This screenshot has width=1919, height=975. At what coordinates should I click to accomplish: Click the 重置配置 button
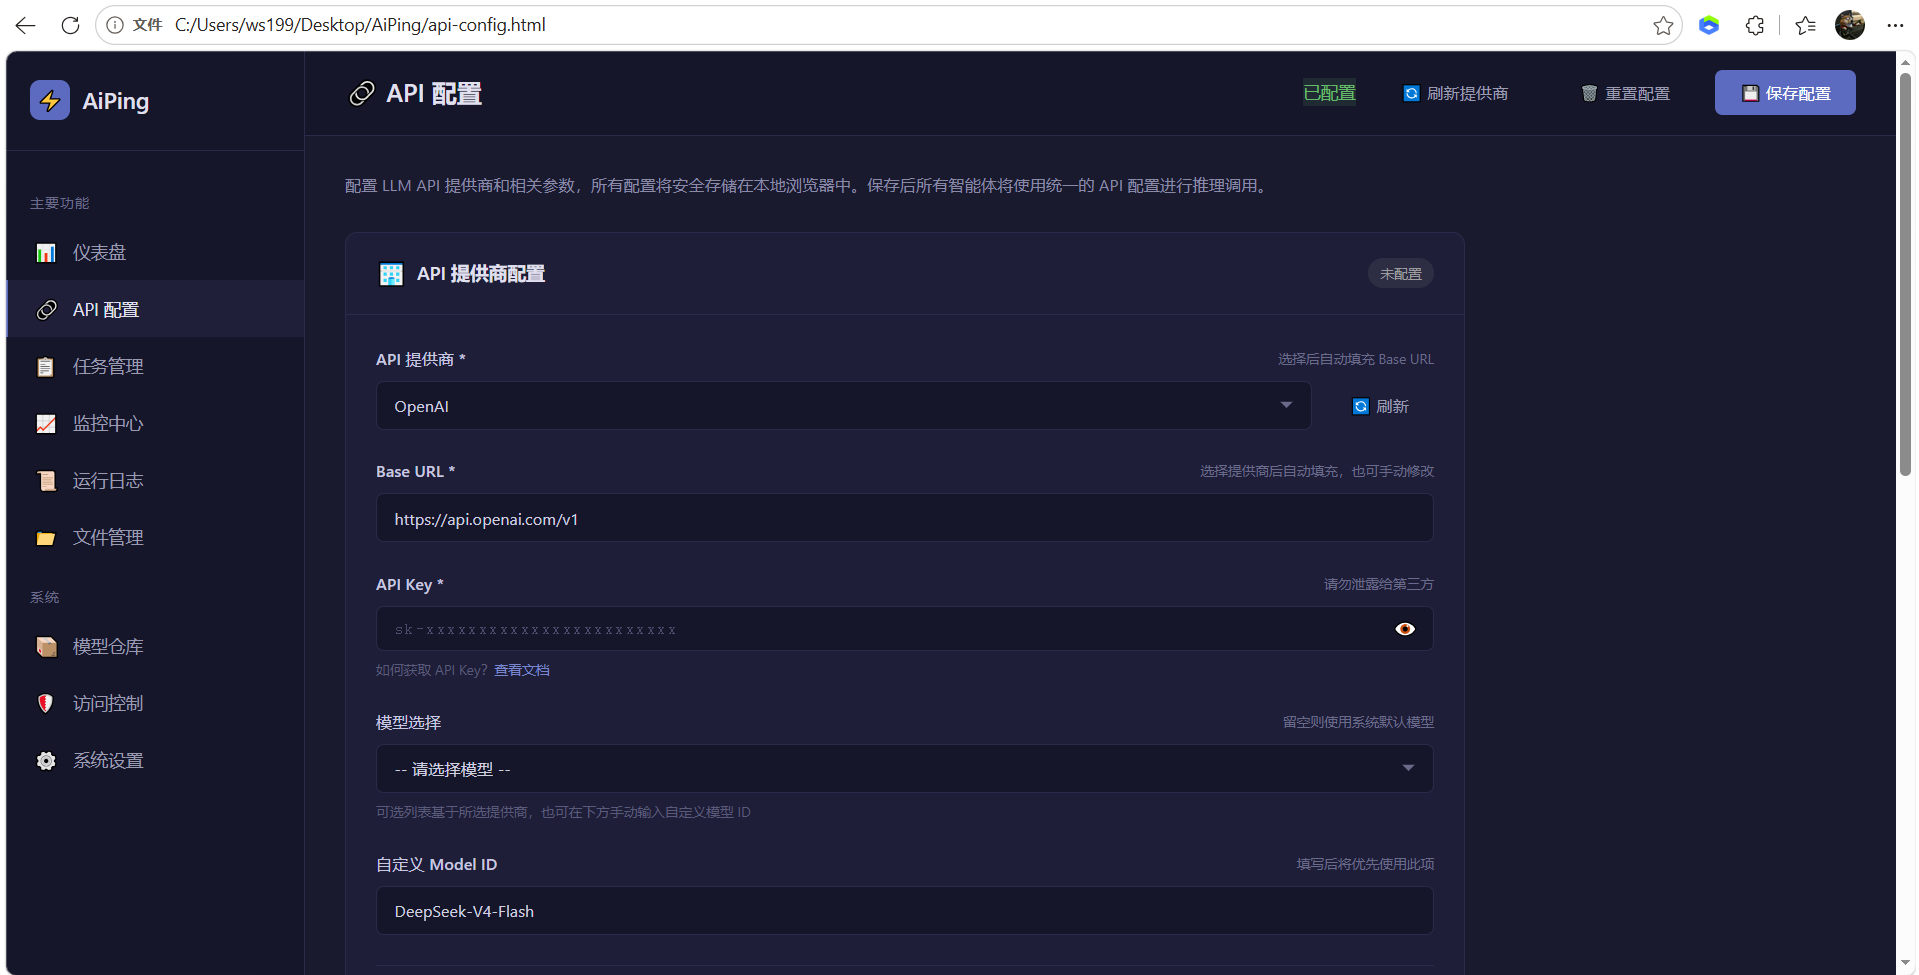pyautogui.click(x=1625, y=93)
